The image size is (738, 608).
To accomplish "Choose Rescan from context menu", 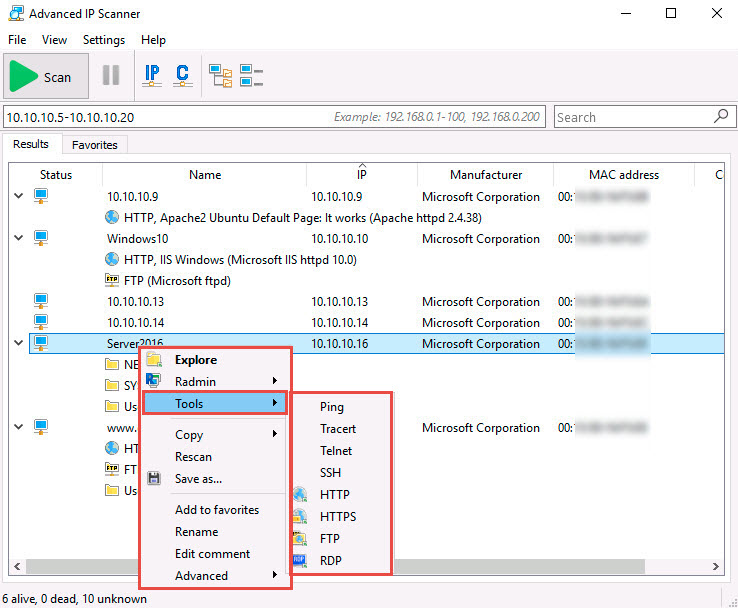I will click(x=214, y=456).
